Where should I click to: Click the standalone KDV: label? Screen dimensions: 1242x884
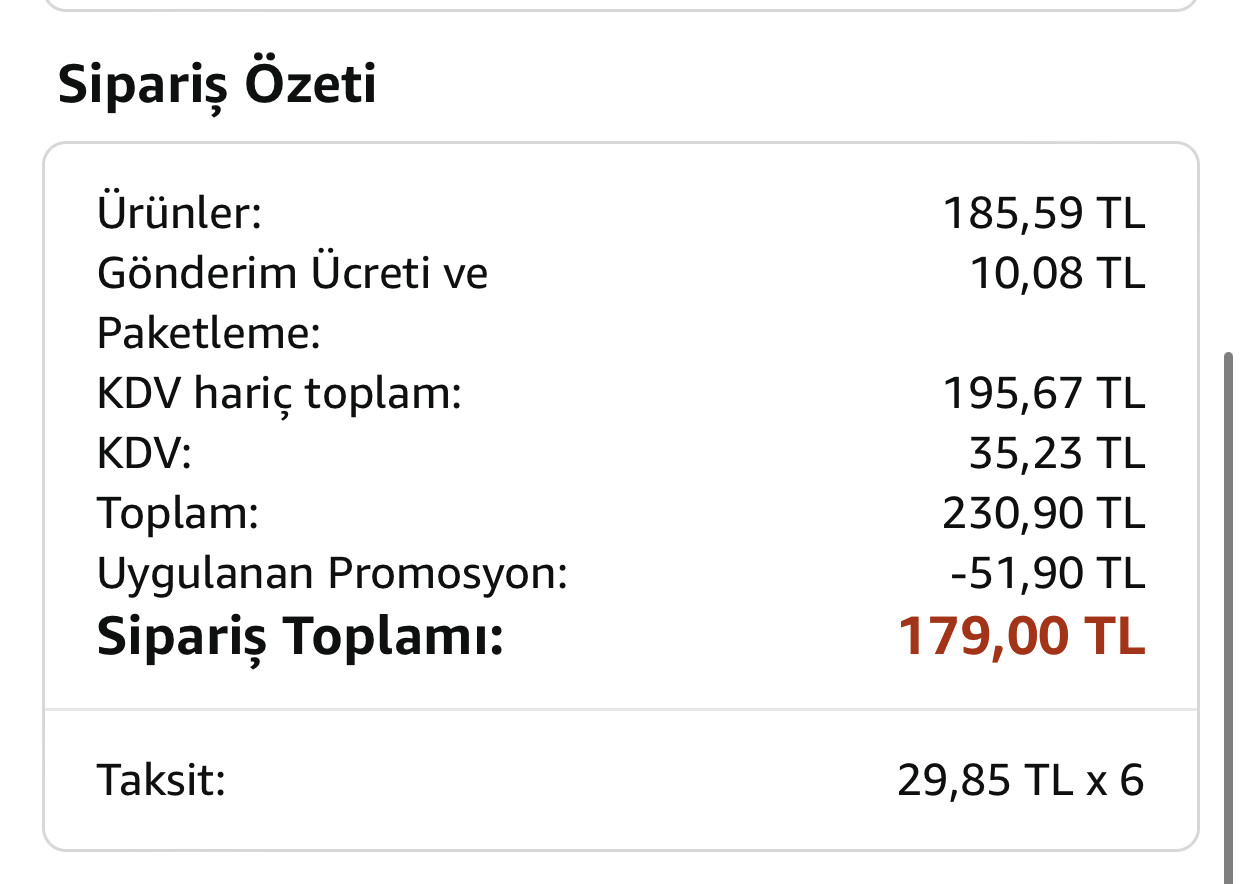click(x=144, y=454)
